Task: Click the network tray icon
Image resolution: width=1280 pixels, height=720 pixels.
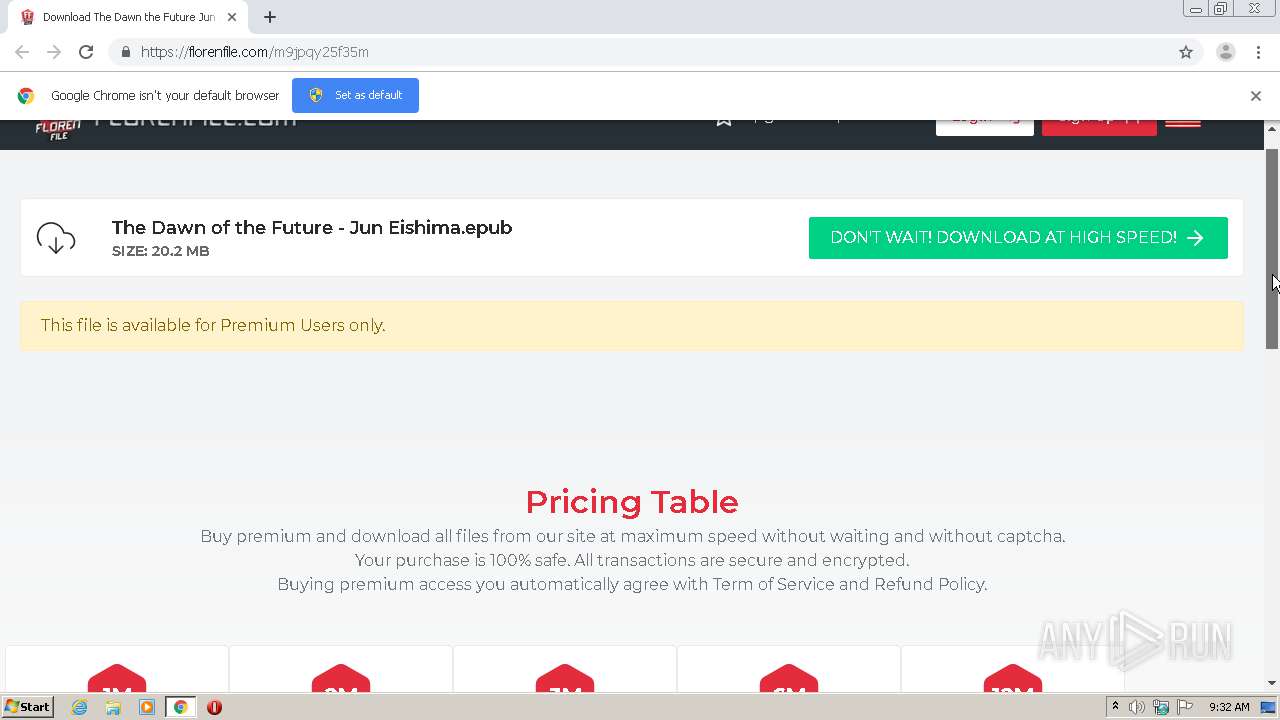Action: coord(1161,707)
